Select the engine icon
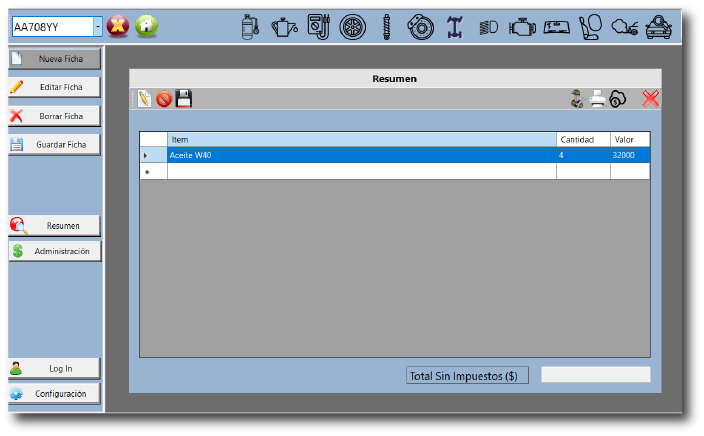The image size is (704, 436). 522,27
